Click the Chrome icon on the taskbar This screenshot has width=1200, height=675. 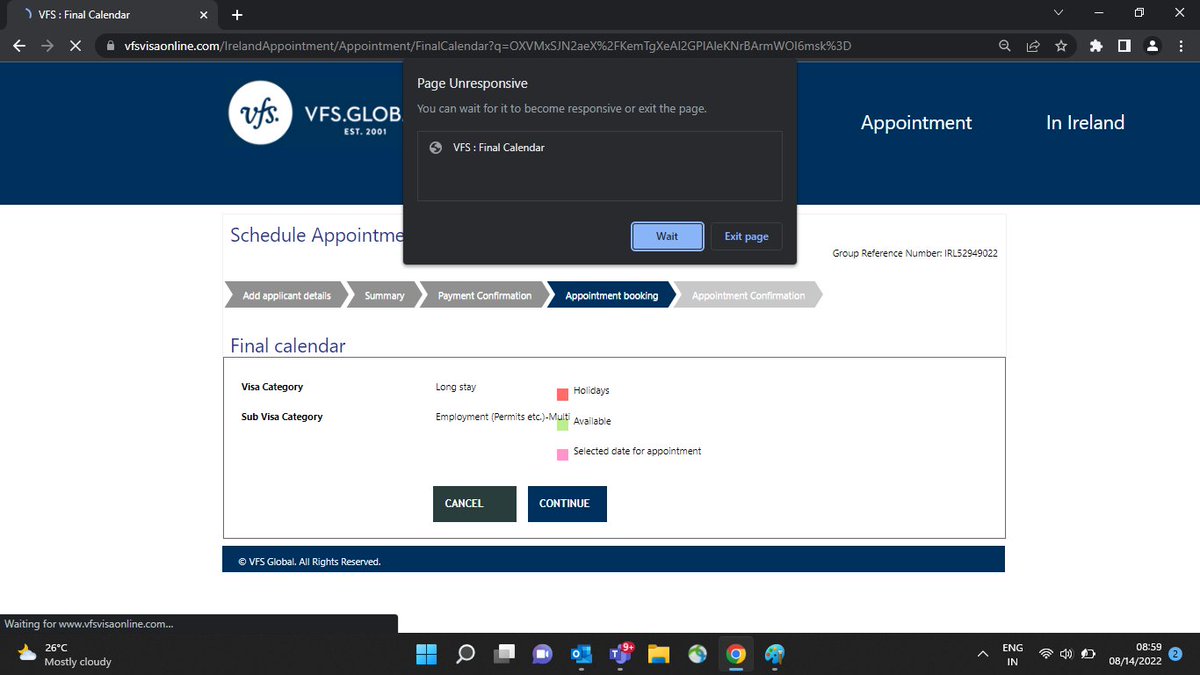click(736, 654)
